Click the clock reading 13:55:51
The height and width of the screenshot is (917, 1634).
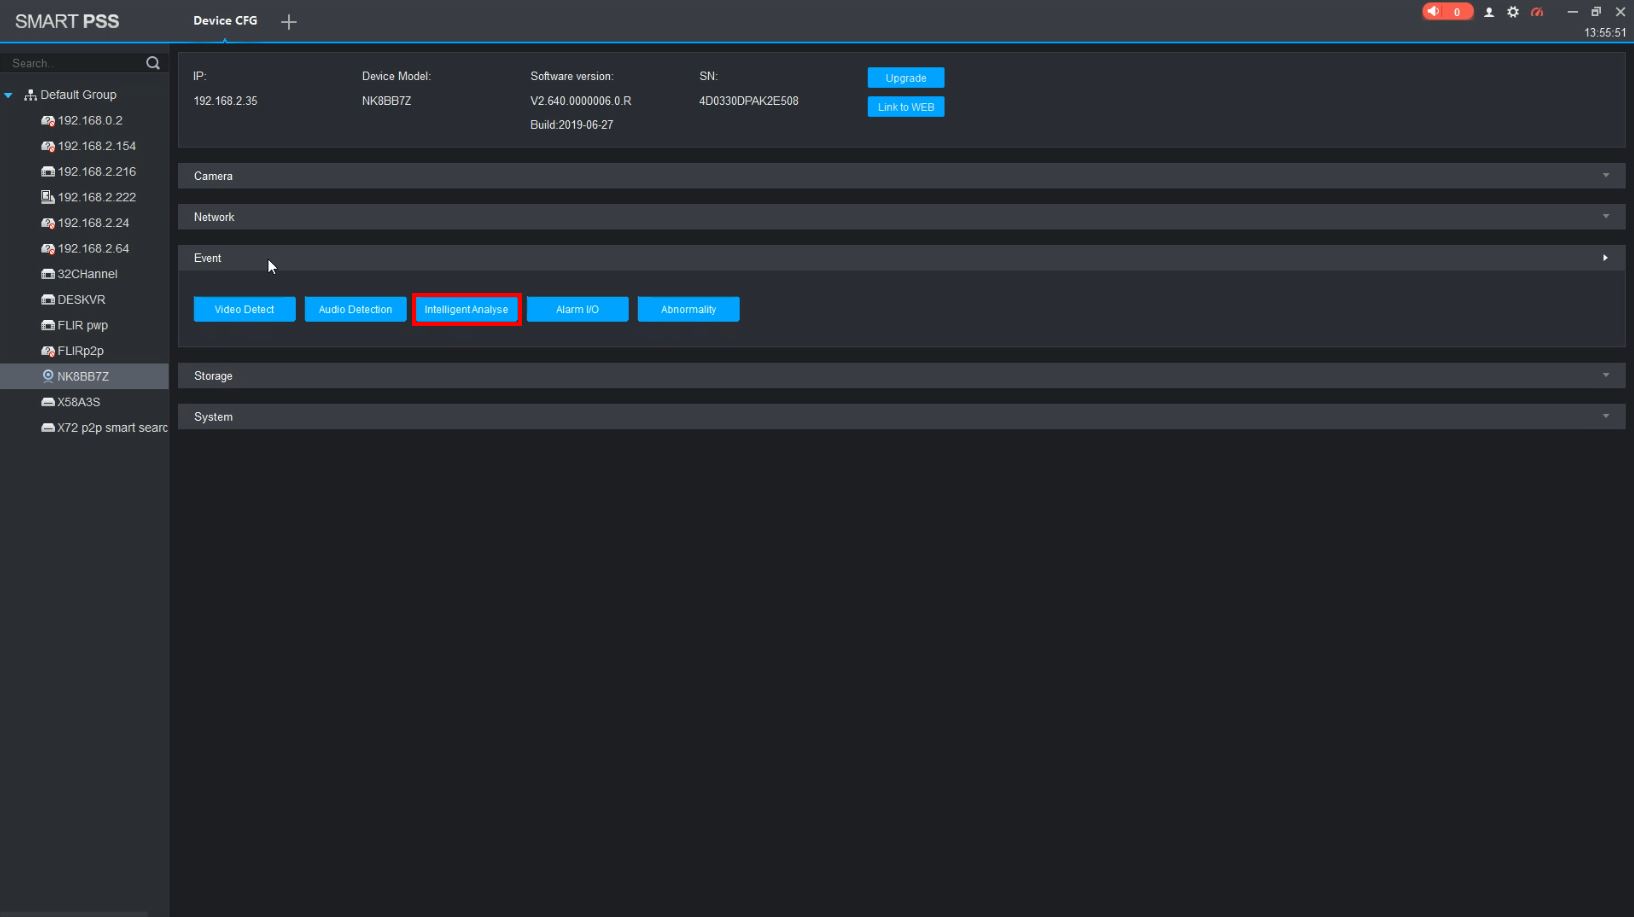pyautogui.click(x=1605, y=33)
